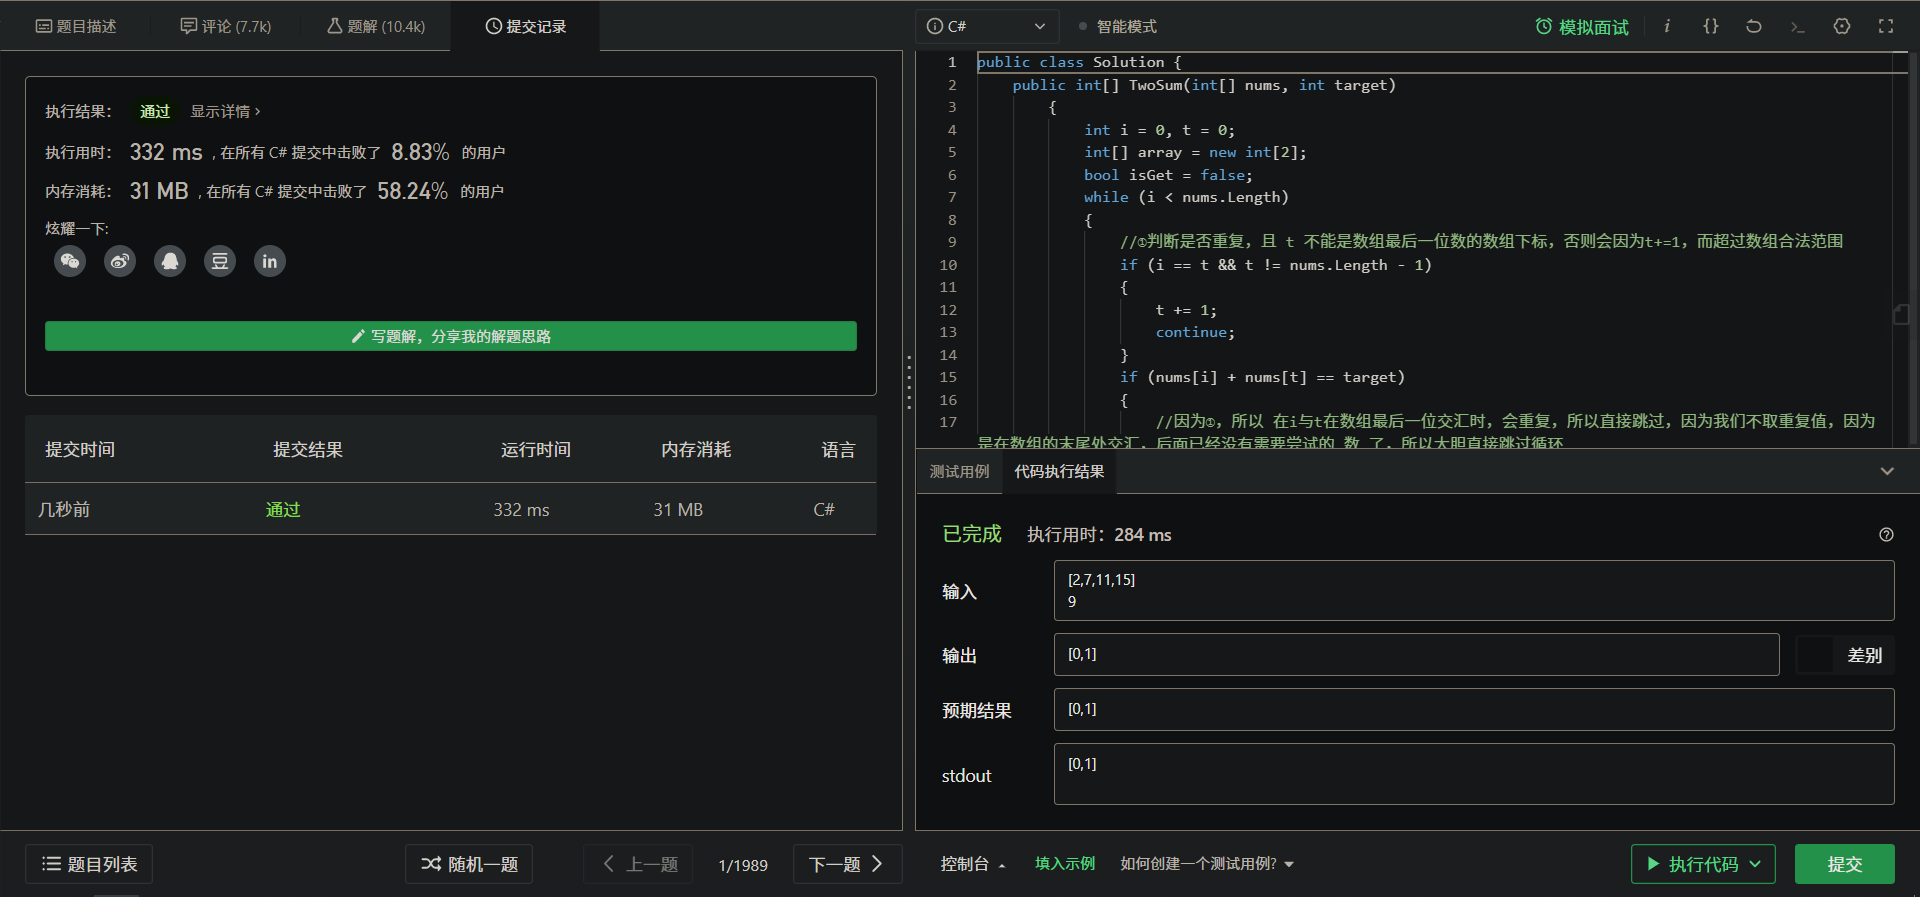Select the 代码执行结果 tab
Image resolution: width=1920 pixels, height=897 pixels.
1059,471
